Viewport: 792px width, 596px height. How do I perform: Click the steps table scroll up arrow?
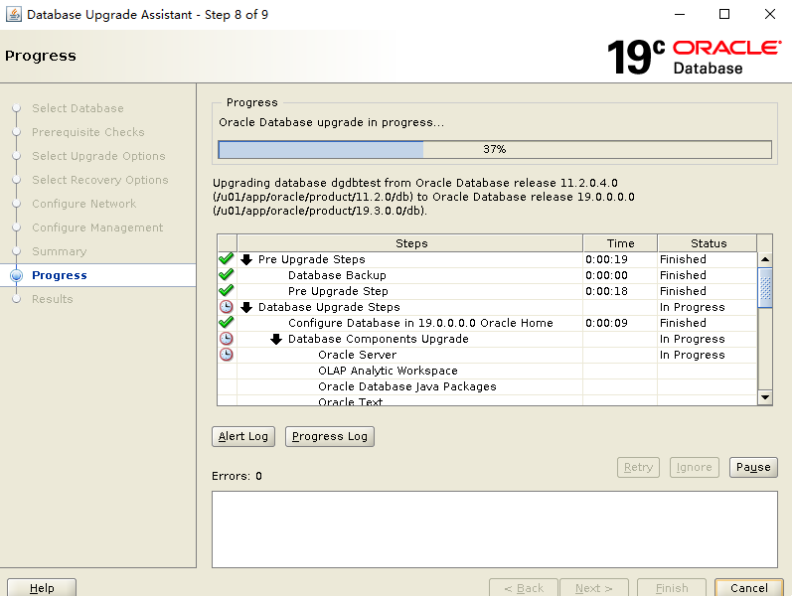765,260
